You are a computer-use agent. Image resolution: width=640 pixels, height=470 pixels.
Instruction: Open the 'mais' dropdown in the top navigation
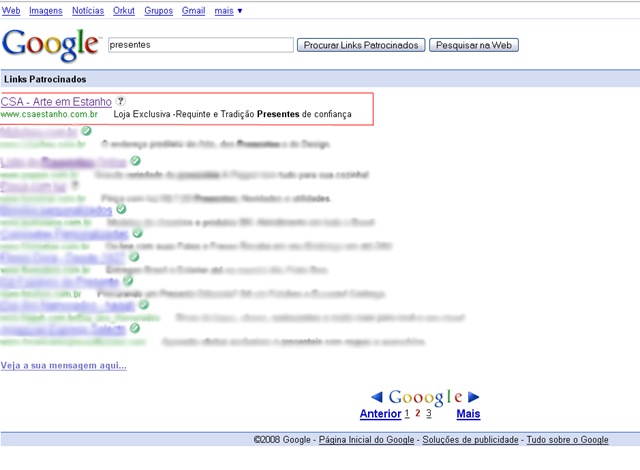click(228, 11)
